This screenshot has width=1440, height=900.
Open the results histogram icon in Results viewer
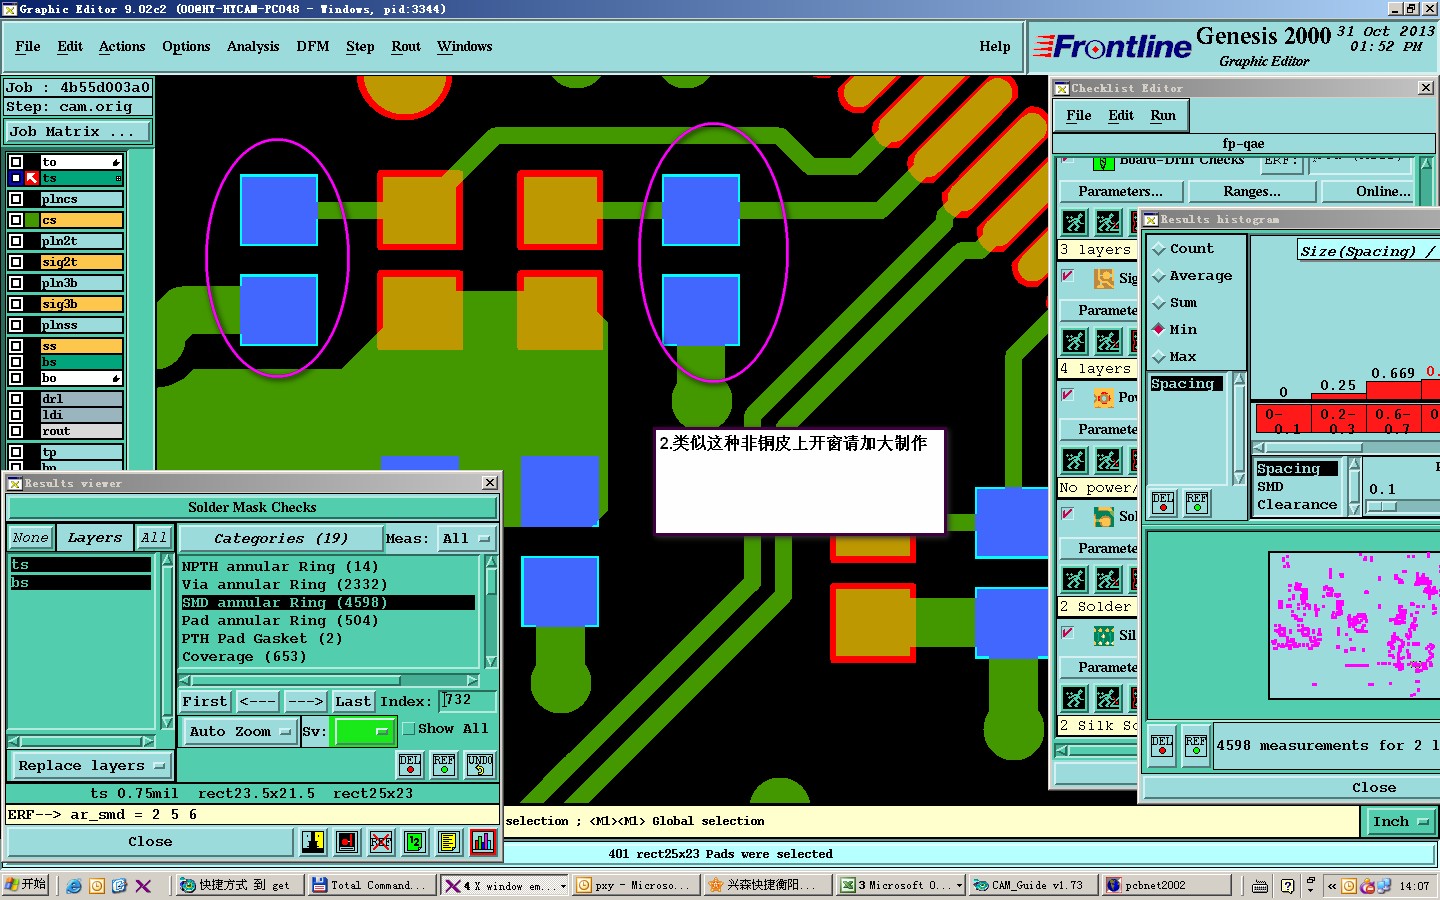click(483, 842)
